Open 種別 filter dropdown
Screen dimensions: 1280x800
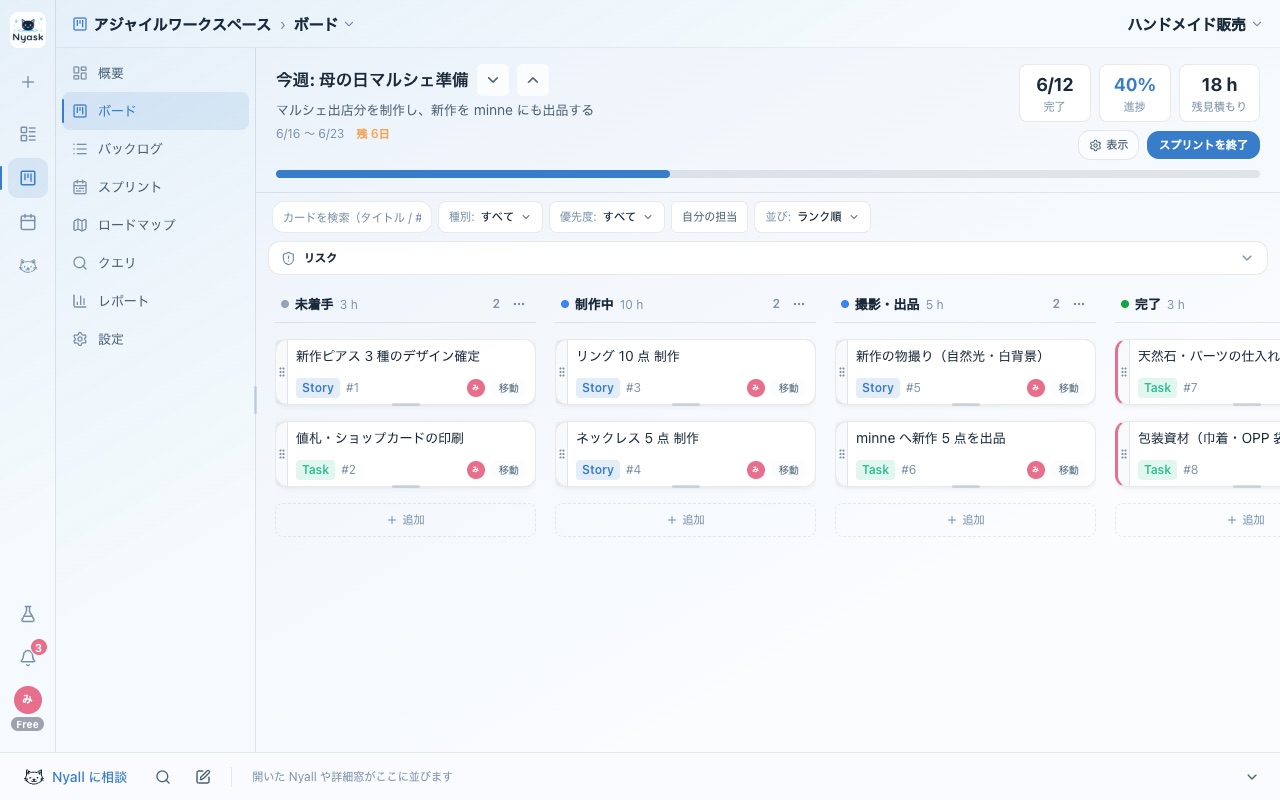coord(490,217)
